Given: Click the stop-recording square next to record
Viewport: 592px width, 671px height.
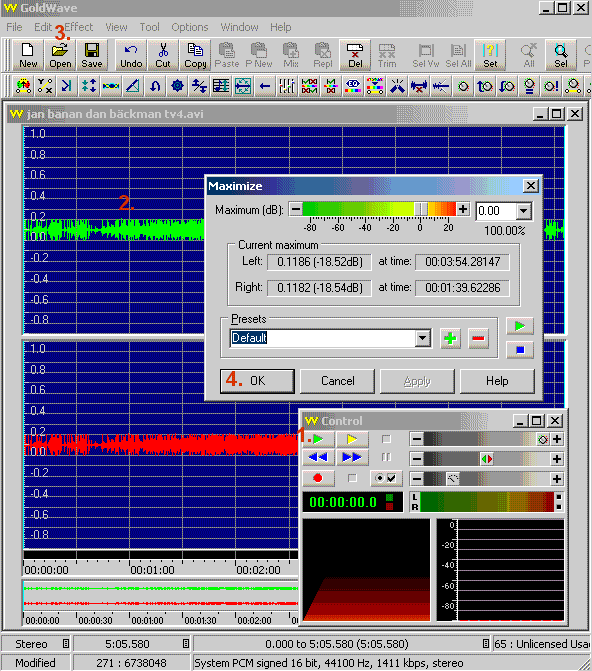Looking at the screenshot, I should point(352,478).
